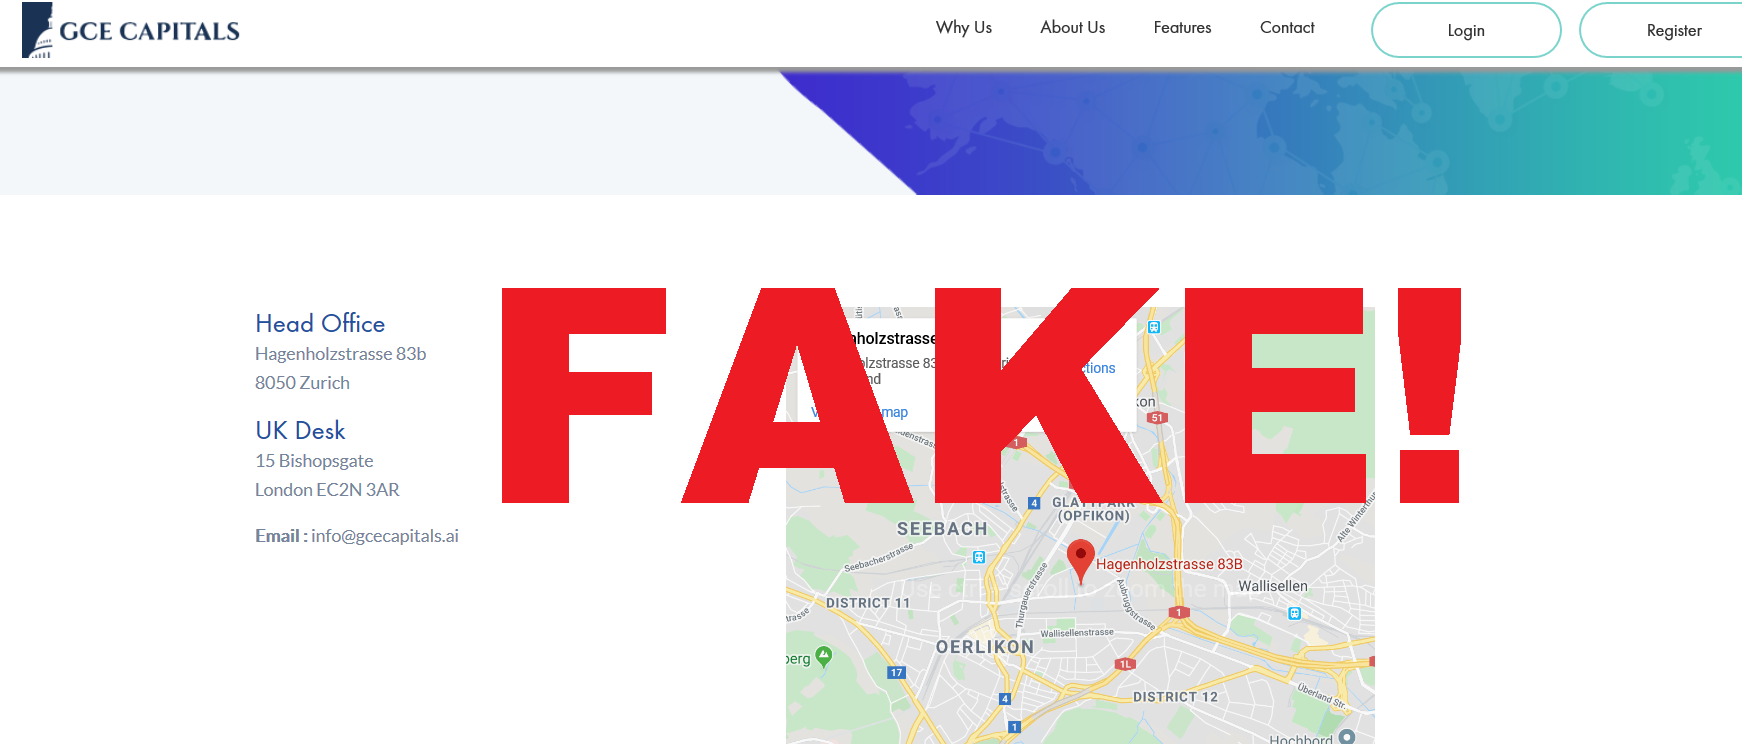This screenshot has width=1742, height=744.
Task: Click the green park marker on map
Action: (823, 656)
